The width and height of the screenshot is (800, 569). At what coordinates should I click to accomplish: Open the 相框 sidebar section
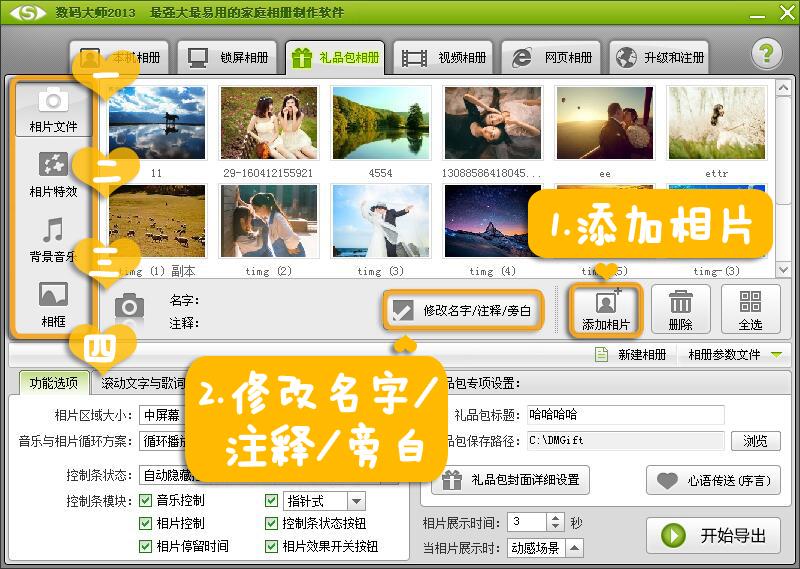tap(53, 305)
